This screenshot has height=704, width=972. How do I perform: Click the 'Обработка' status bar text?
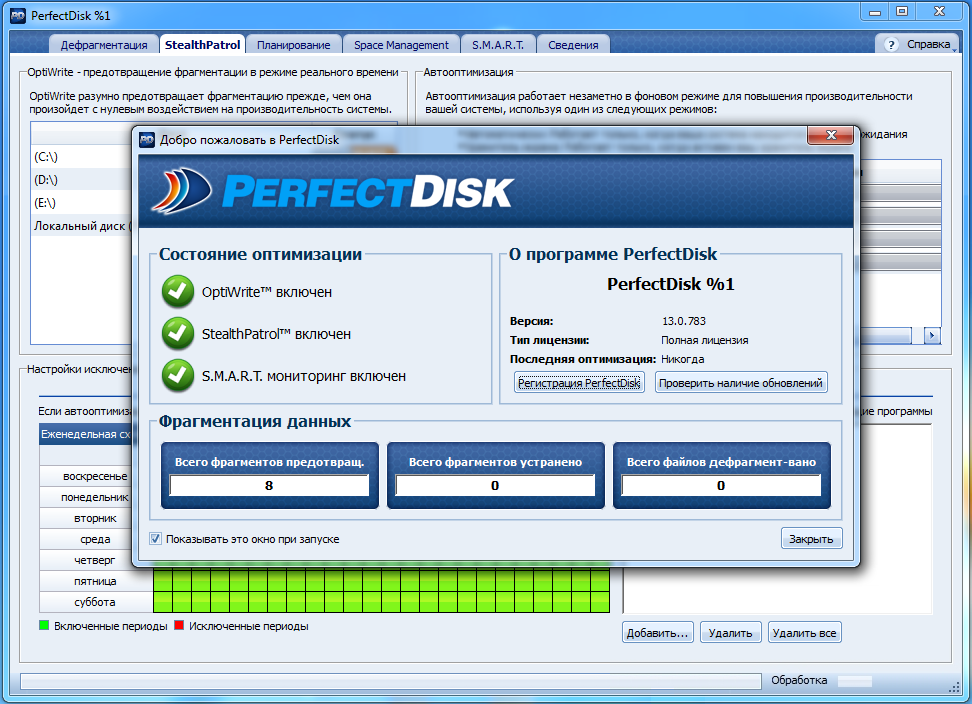tap(799, 680)
